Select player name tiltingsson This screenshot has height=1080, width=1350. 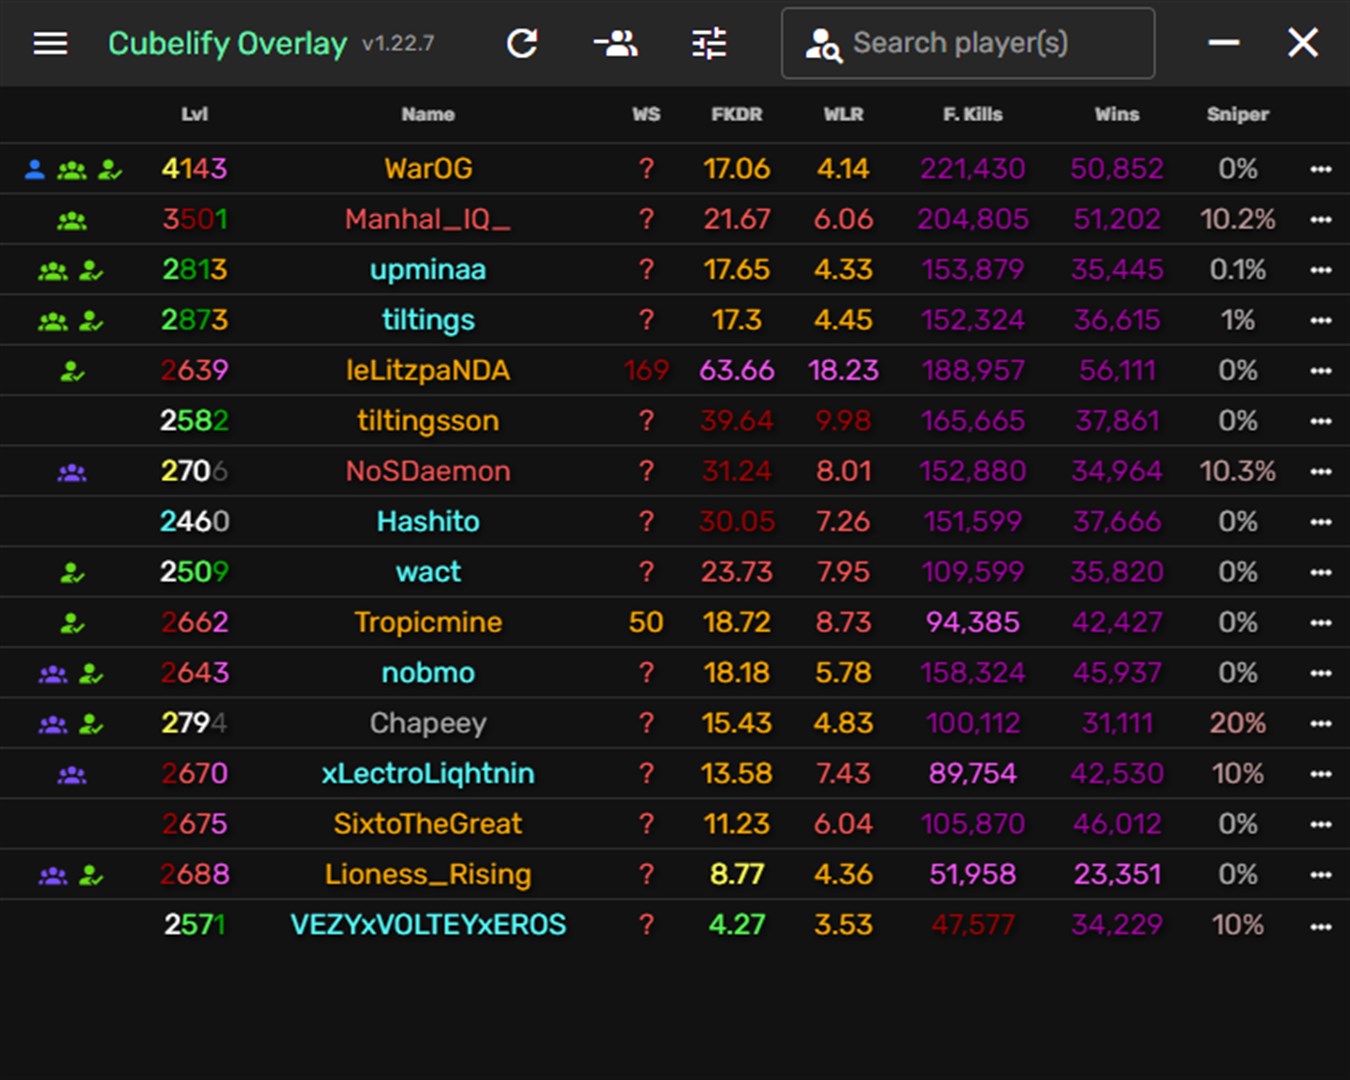point(428,421)
